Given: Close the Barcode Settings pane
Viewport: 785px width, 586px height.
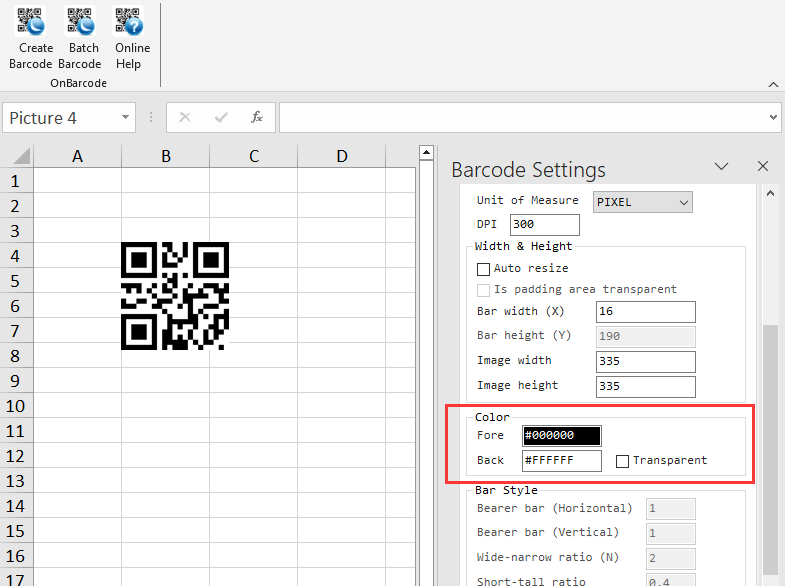Looking at the screenshot, I should tap(762, 166).
